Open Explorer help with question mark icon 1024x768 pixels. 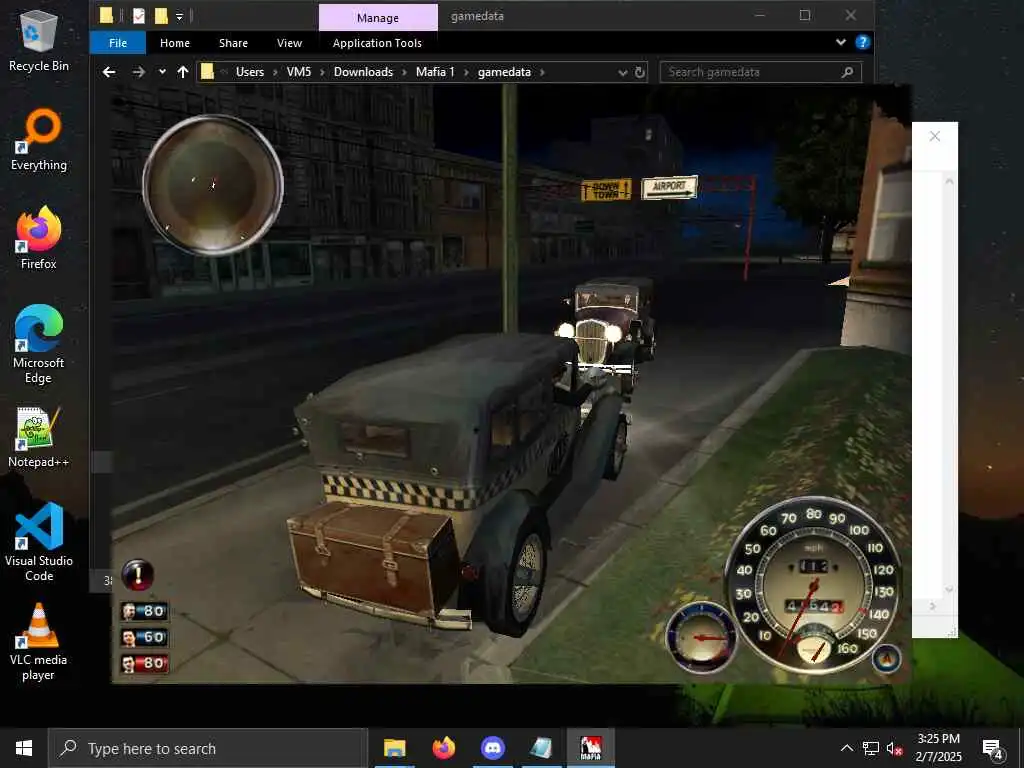click(x=863, y=42)
